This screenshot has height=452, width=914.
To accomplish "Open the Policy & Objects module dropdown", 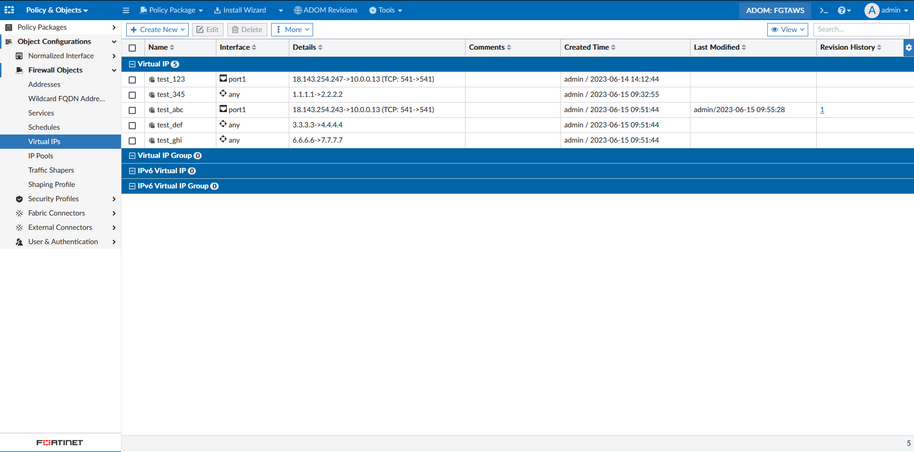I will [57, 10].
